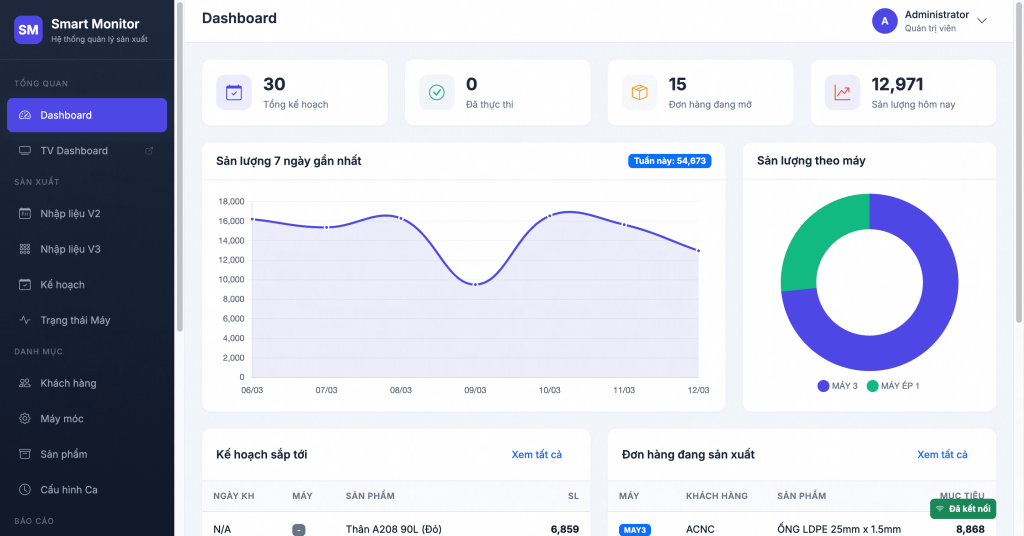This screenshot has width=1024, height=536.
Task: Open the Dashboard menu item
Action: coord(87,115)
